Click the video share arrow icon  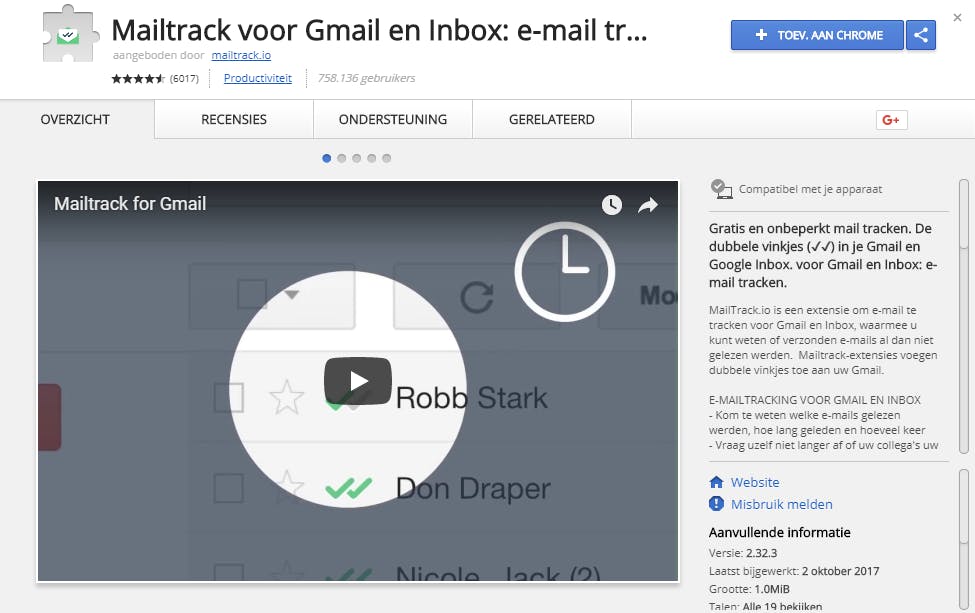click(x=648, y=205)
